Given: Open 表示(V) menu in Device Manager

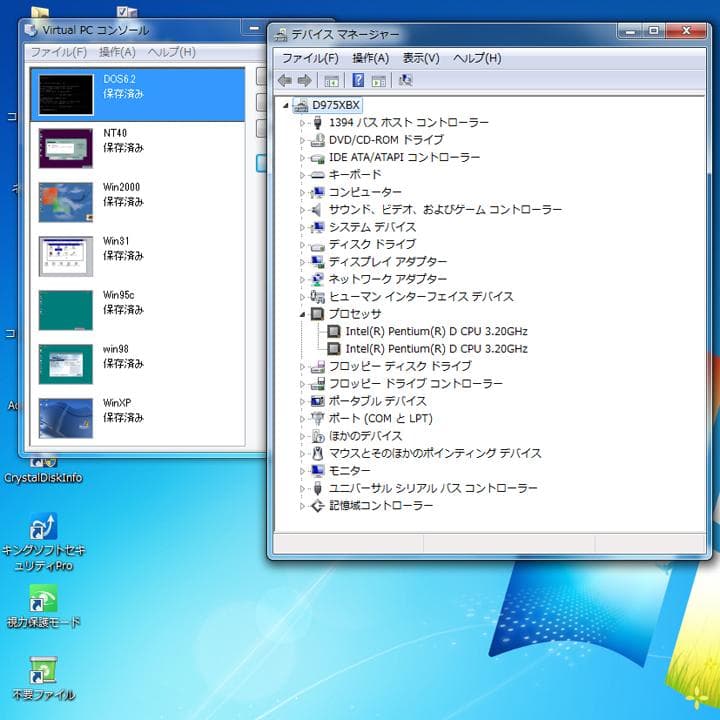Looking at the screenshot, I should (x=421, y=58).
